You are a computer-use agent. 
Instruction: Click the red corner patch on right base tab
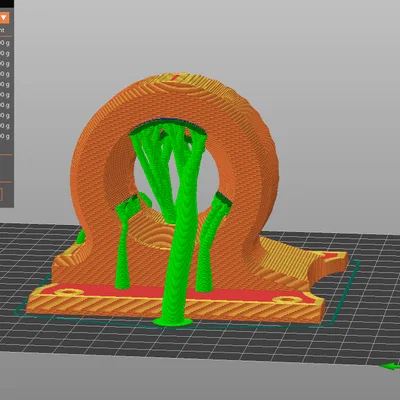(332, 256)
